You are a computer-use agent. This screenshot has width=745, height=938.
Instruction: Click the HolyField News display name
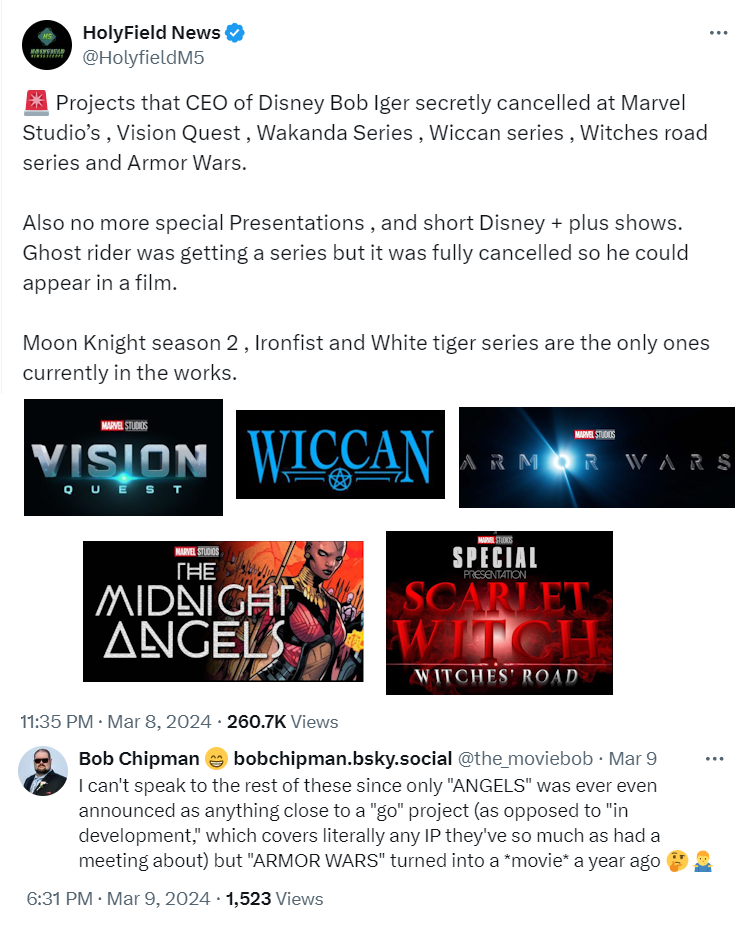(152, 33)
